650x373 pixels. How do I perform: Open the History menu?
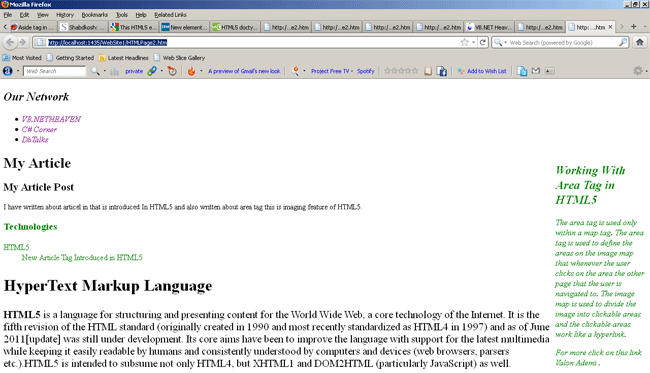click(x=65, y=15)
